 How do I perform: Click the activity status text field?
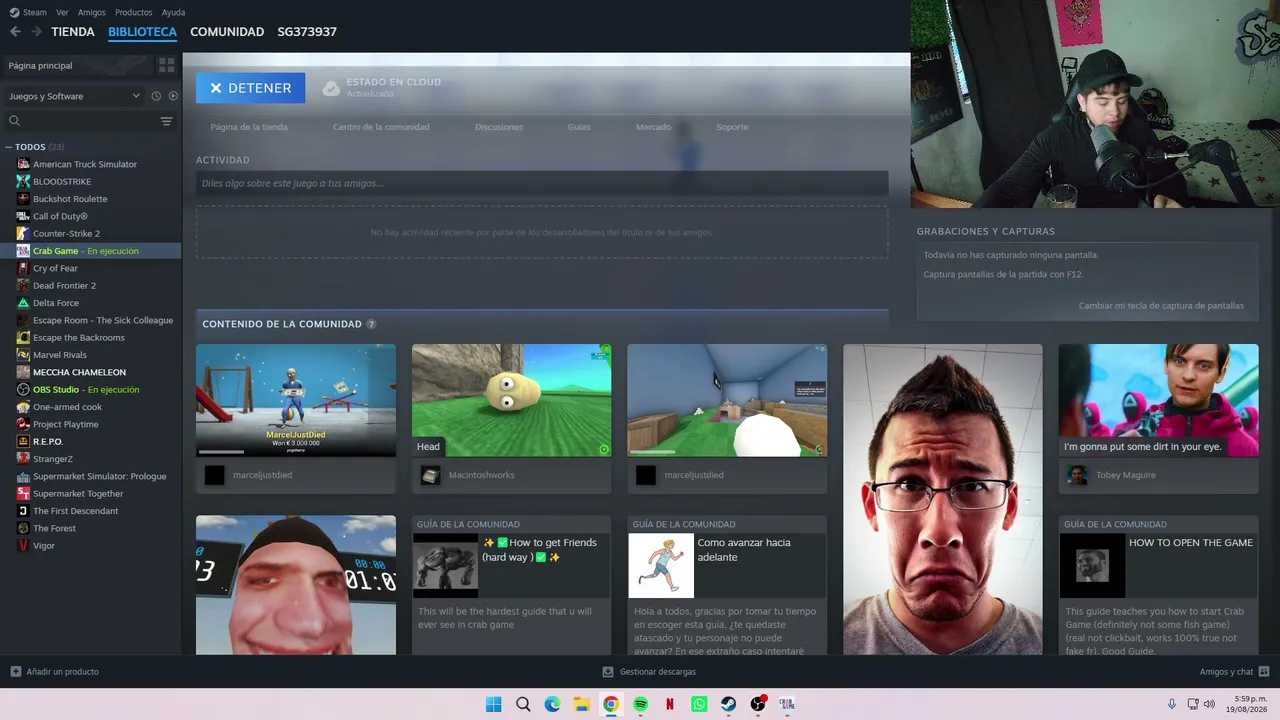tap(542, 183)
